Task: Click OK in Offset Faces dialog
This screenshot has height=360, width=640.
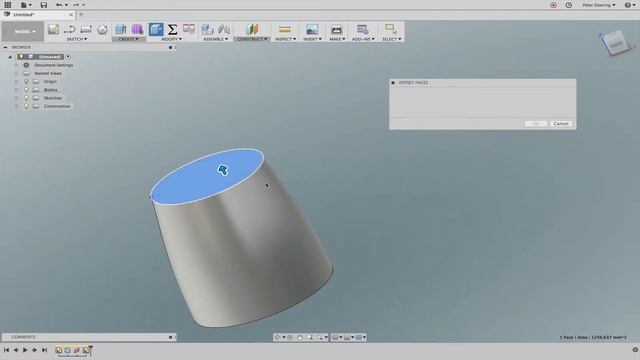Action: [536, 124]
